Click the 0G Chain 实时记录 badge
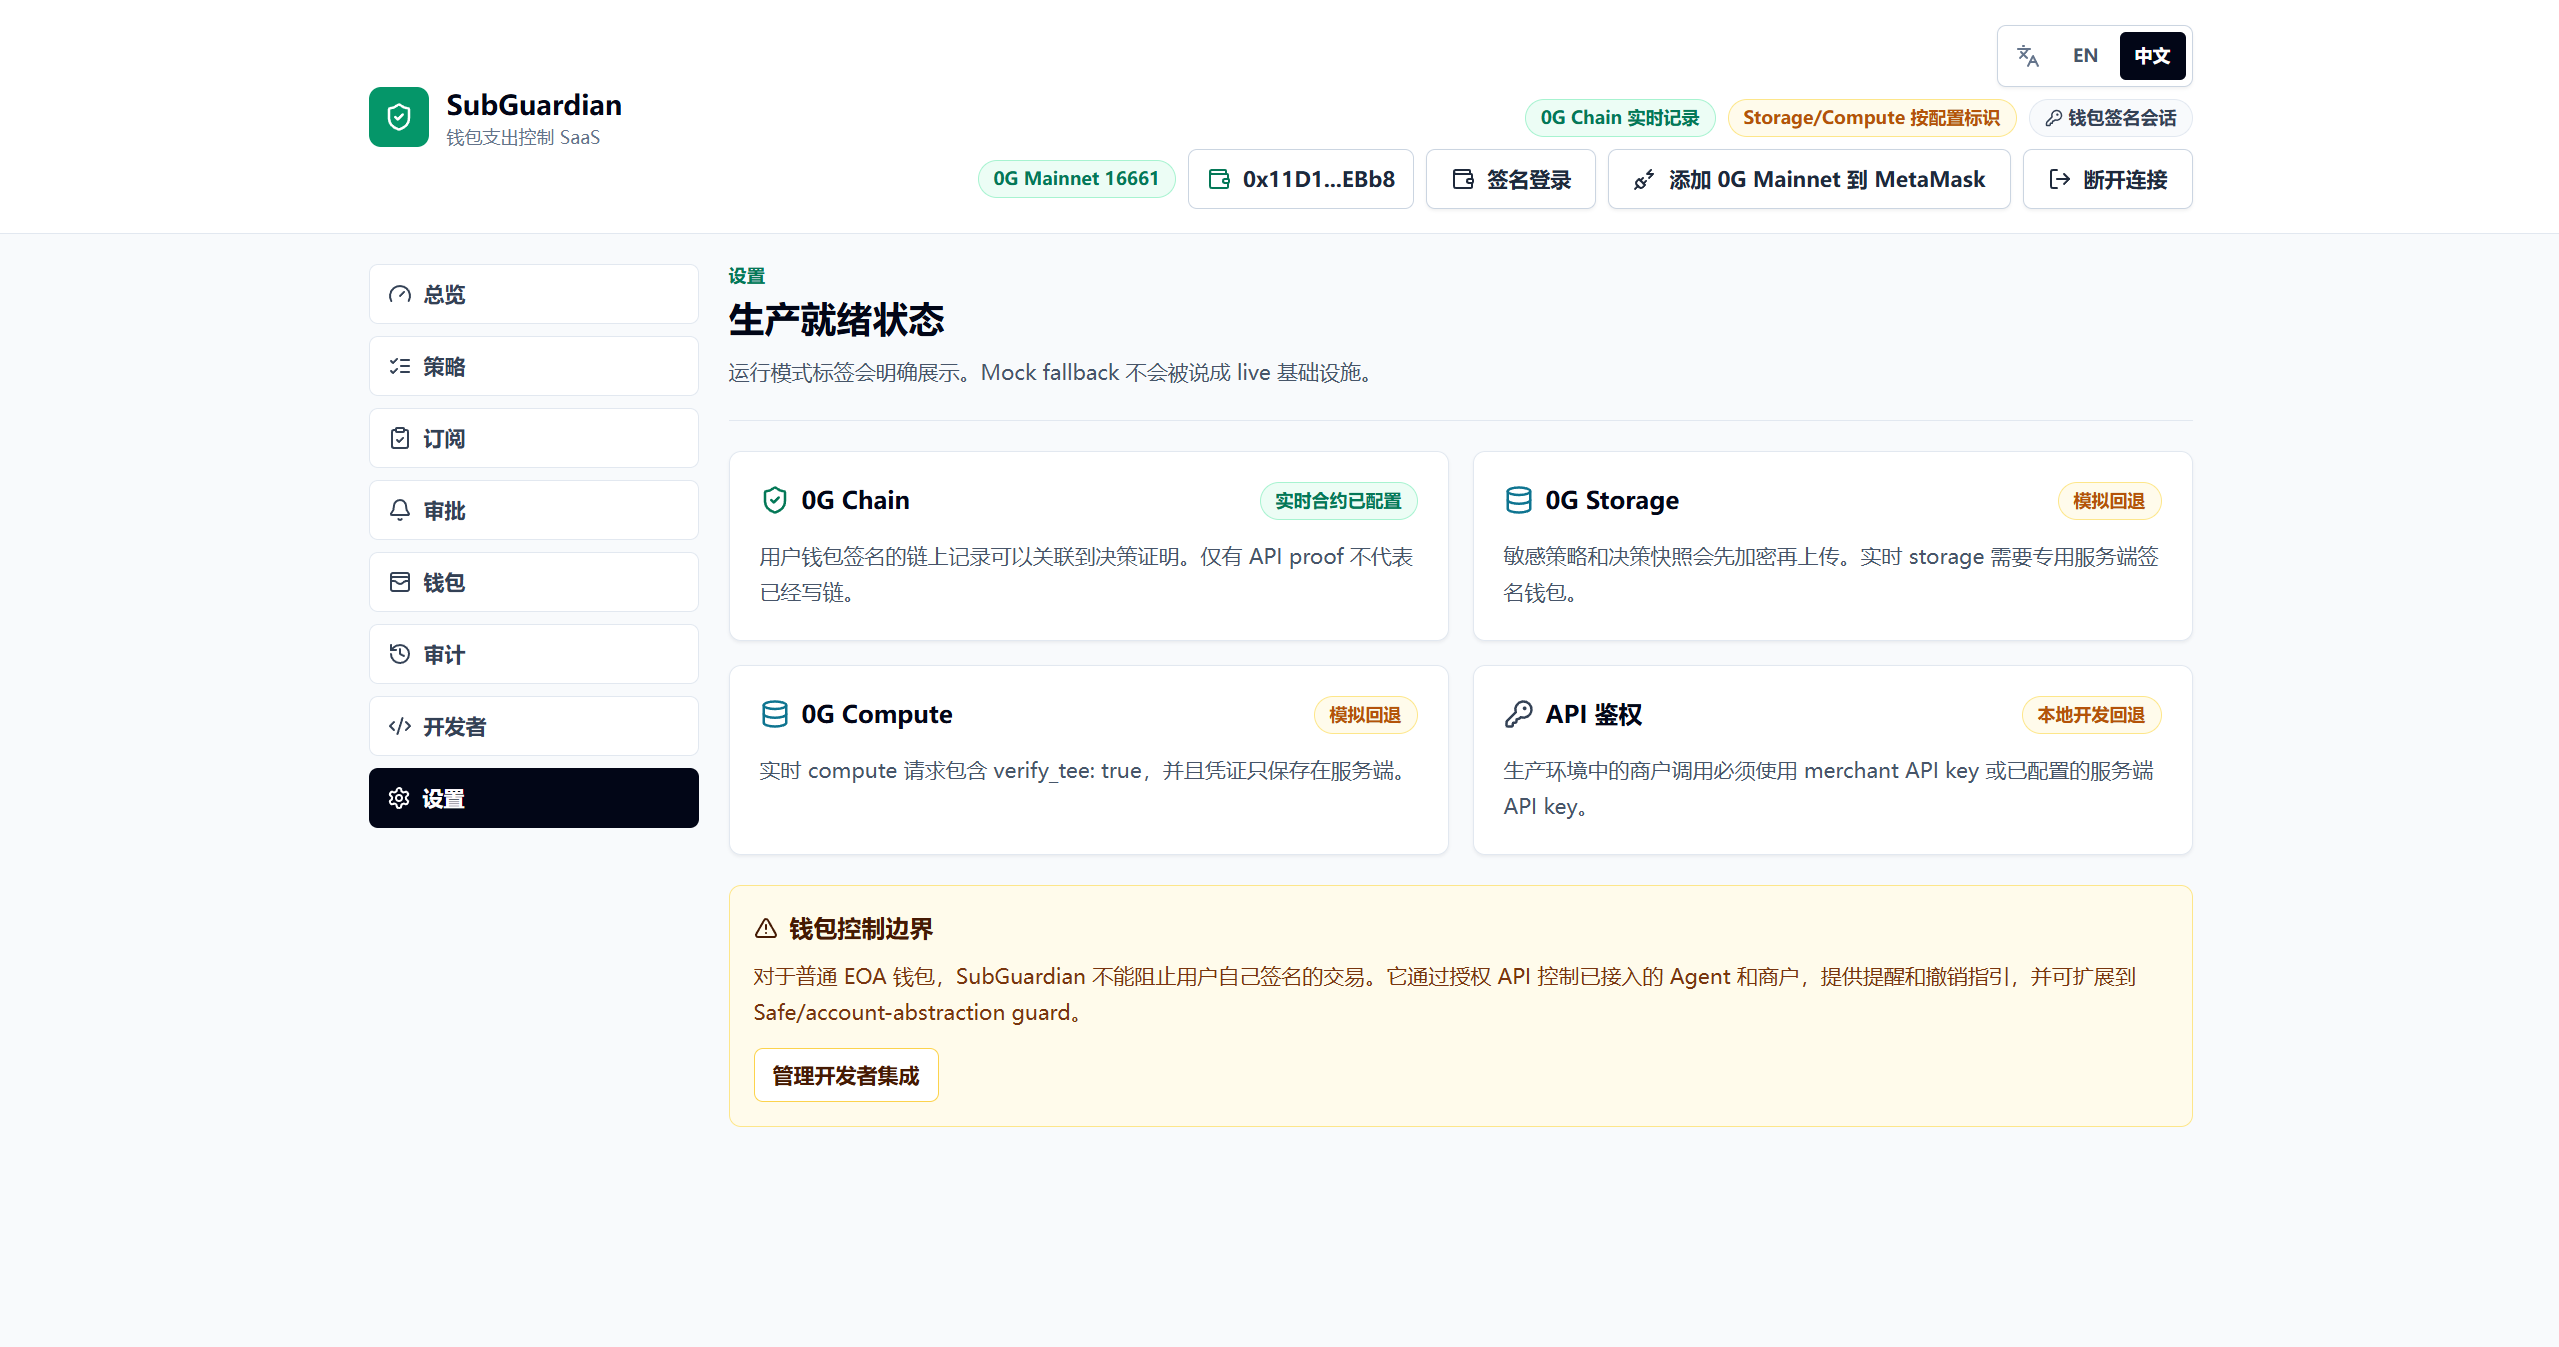The height and width of the screenshot is (1347, 2559). click(1620, 118)
